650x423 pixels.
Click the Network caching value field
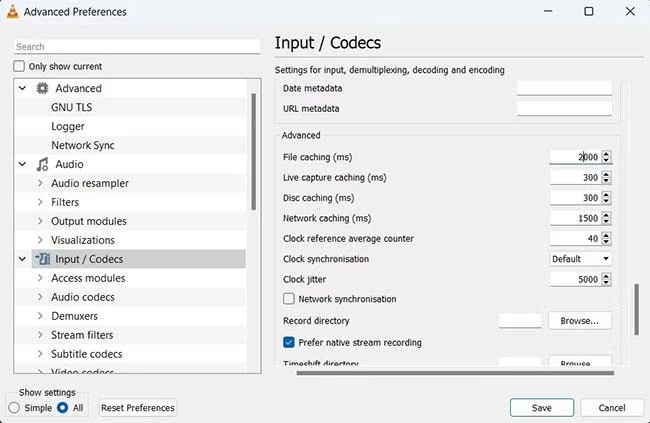click(575, 218)
